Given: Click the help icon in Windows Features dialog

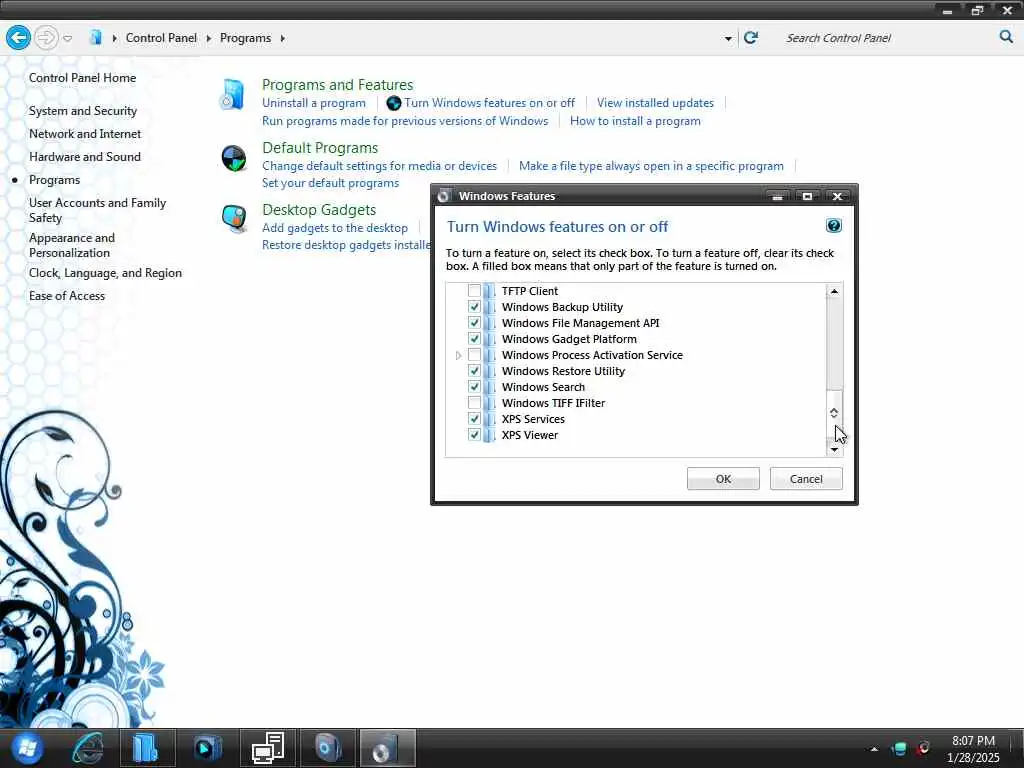Looking at the screenshot, I should 833,226.
